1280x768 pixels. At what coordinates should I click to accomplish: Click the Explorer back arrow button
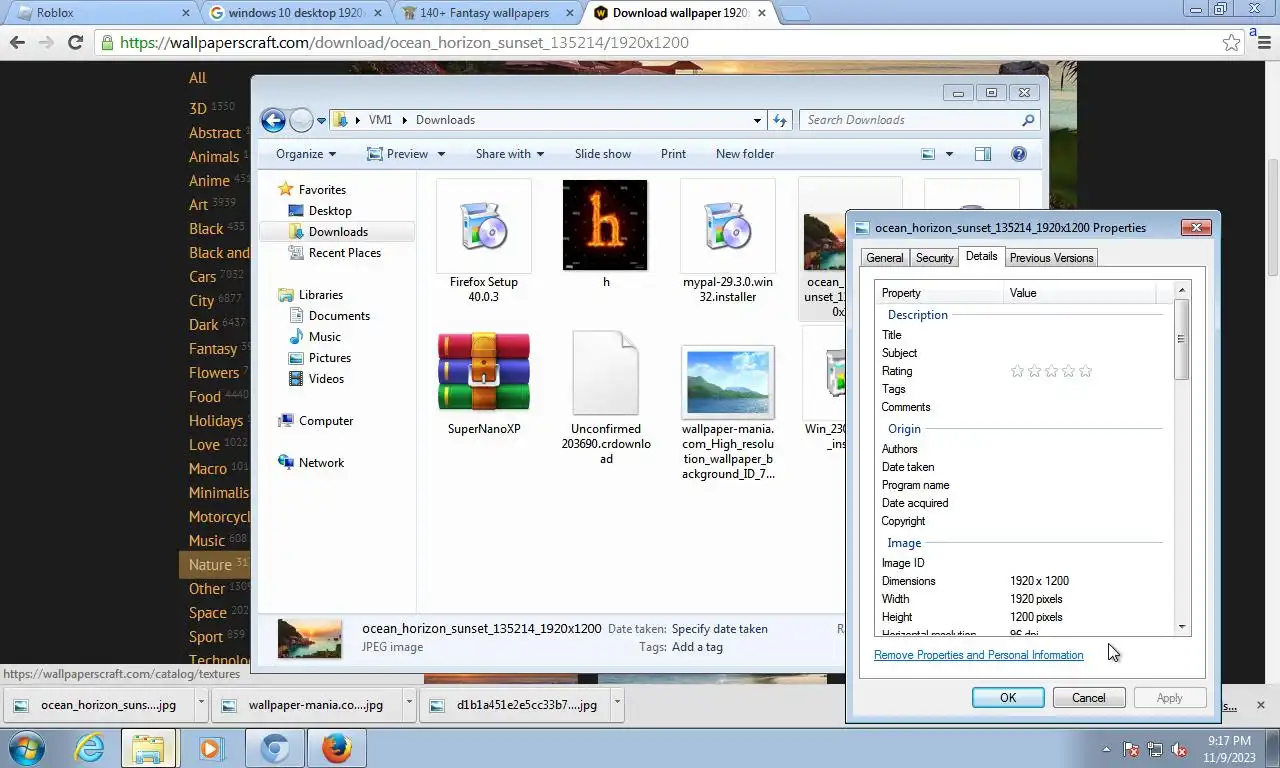[x=273, y=120]
